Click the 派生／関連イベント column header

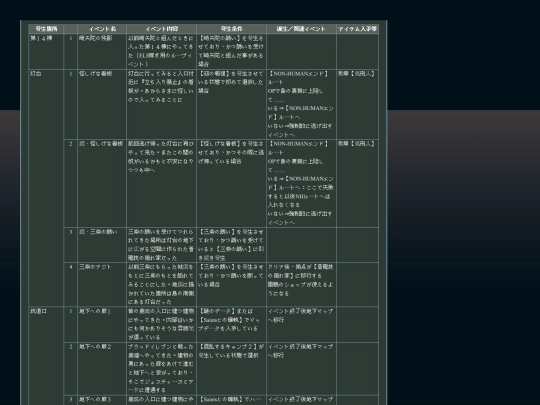click(301, 29)
